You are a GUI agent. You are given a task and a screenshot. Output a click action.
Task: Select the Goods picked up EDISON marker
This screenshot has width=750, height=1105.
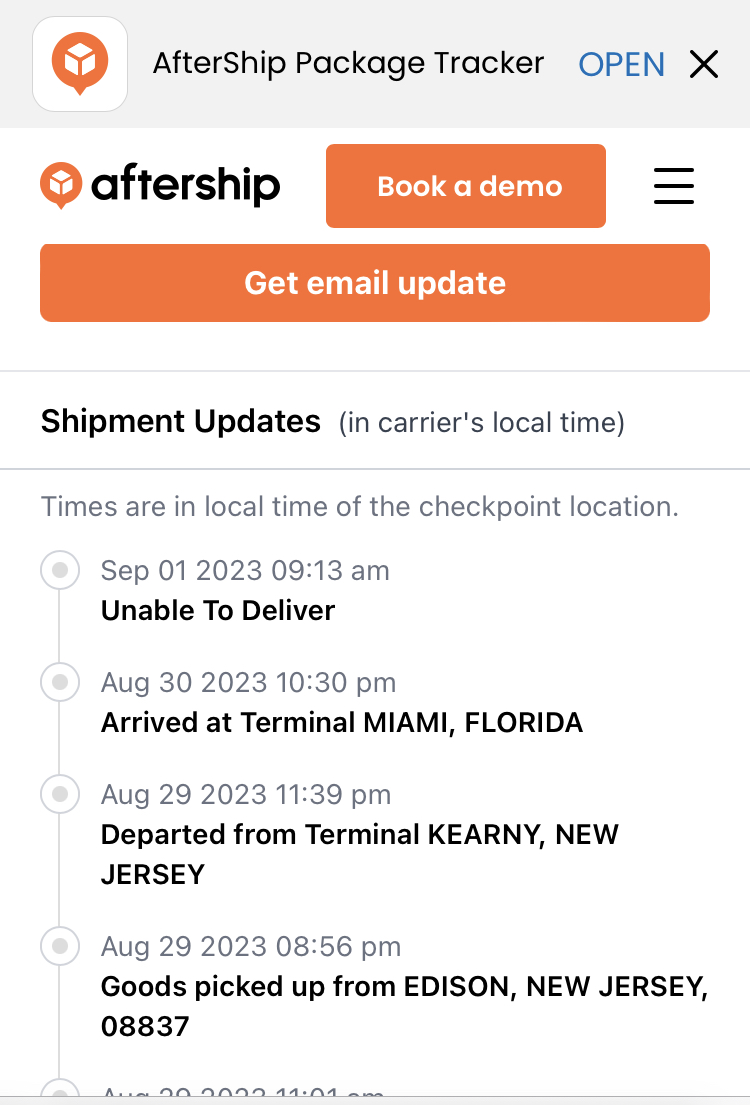[x=60, y=946]
